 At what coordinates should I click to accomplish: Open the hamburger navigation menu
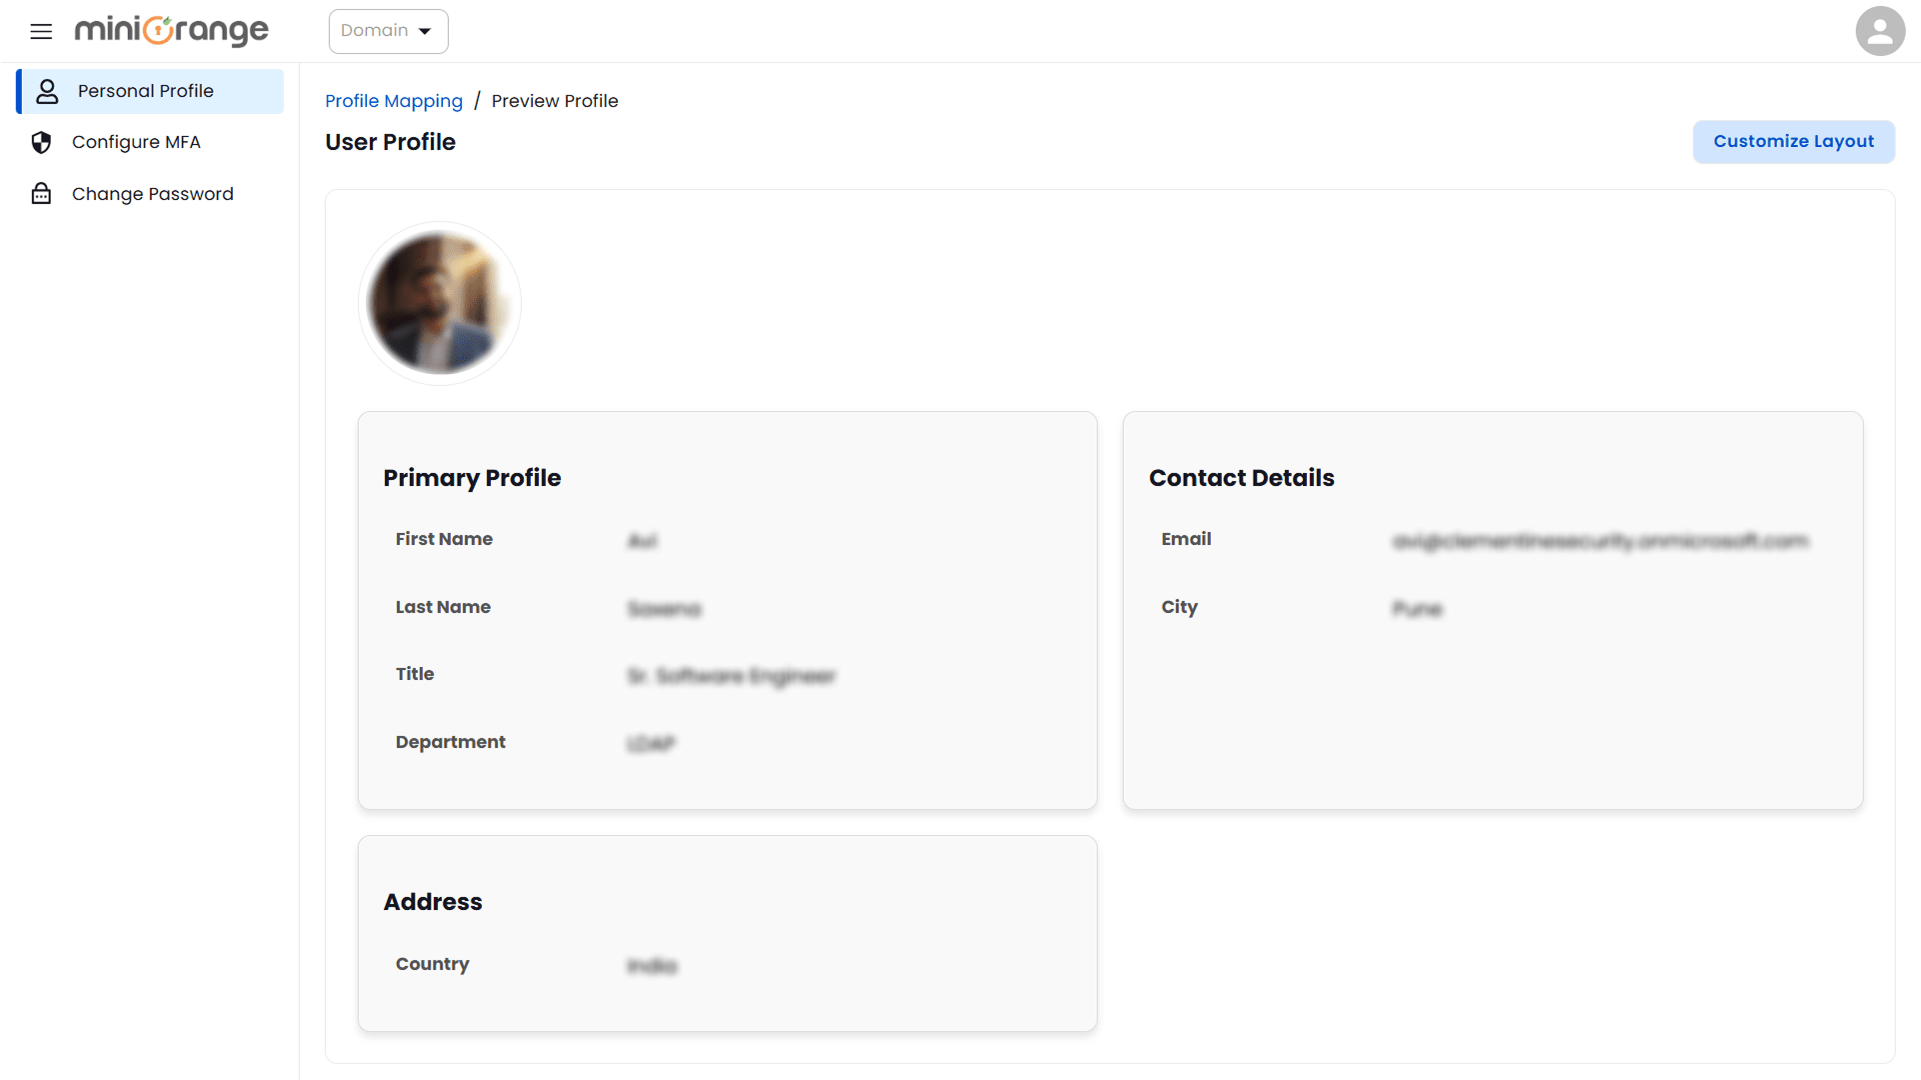[41, 31]
